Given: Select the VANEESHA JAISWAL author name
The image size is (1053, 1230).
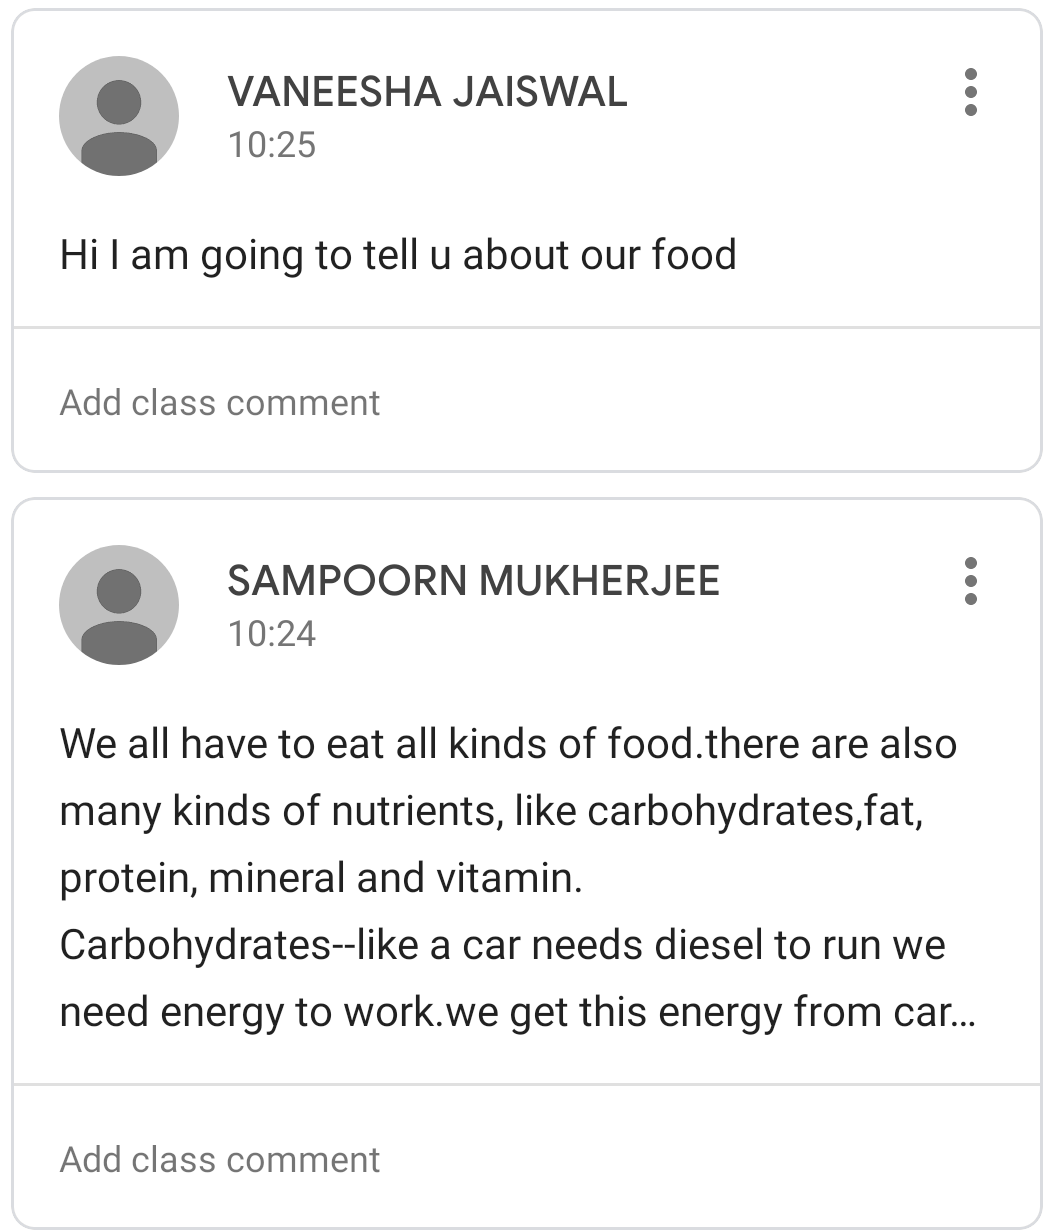Looking at the screenshot, I should [x=427, y=92].
